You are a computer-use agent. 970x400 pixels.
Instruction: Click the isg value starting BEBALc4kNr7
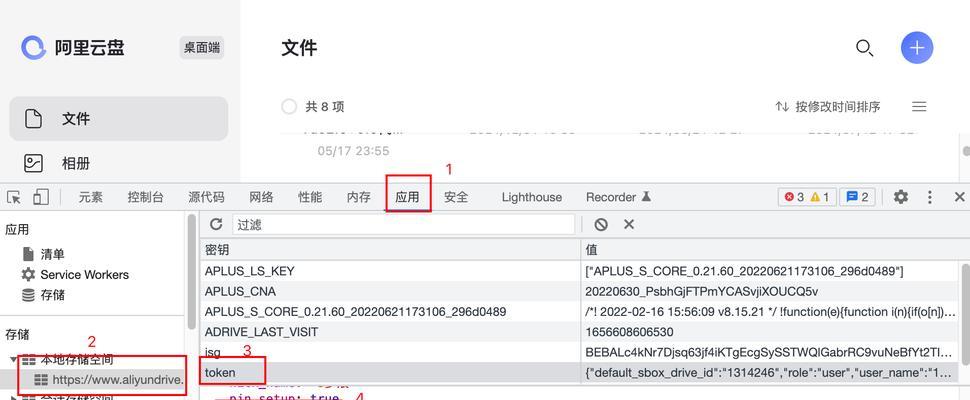770,352
